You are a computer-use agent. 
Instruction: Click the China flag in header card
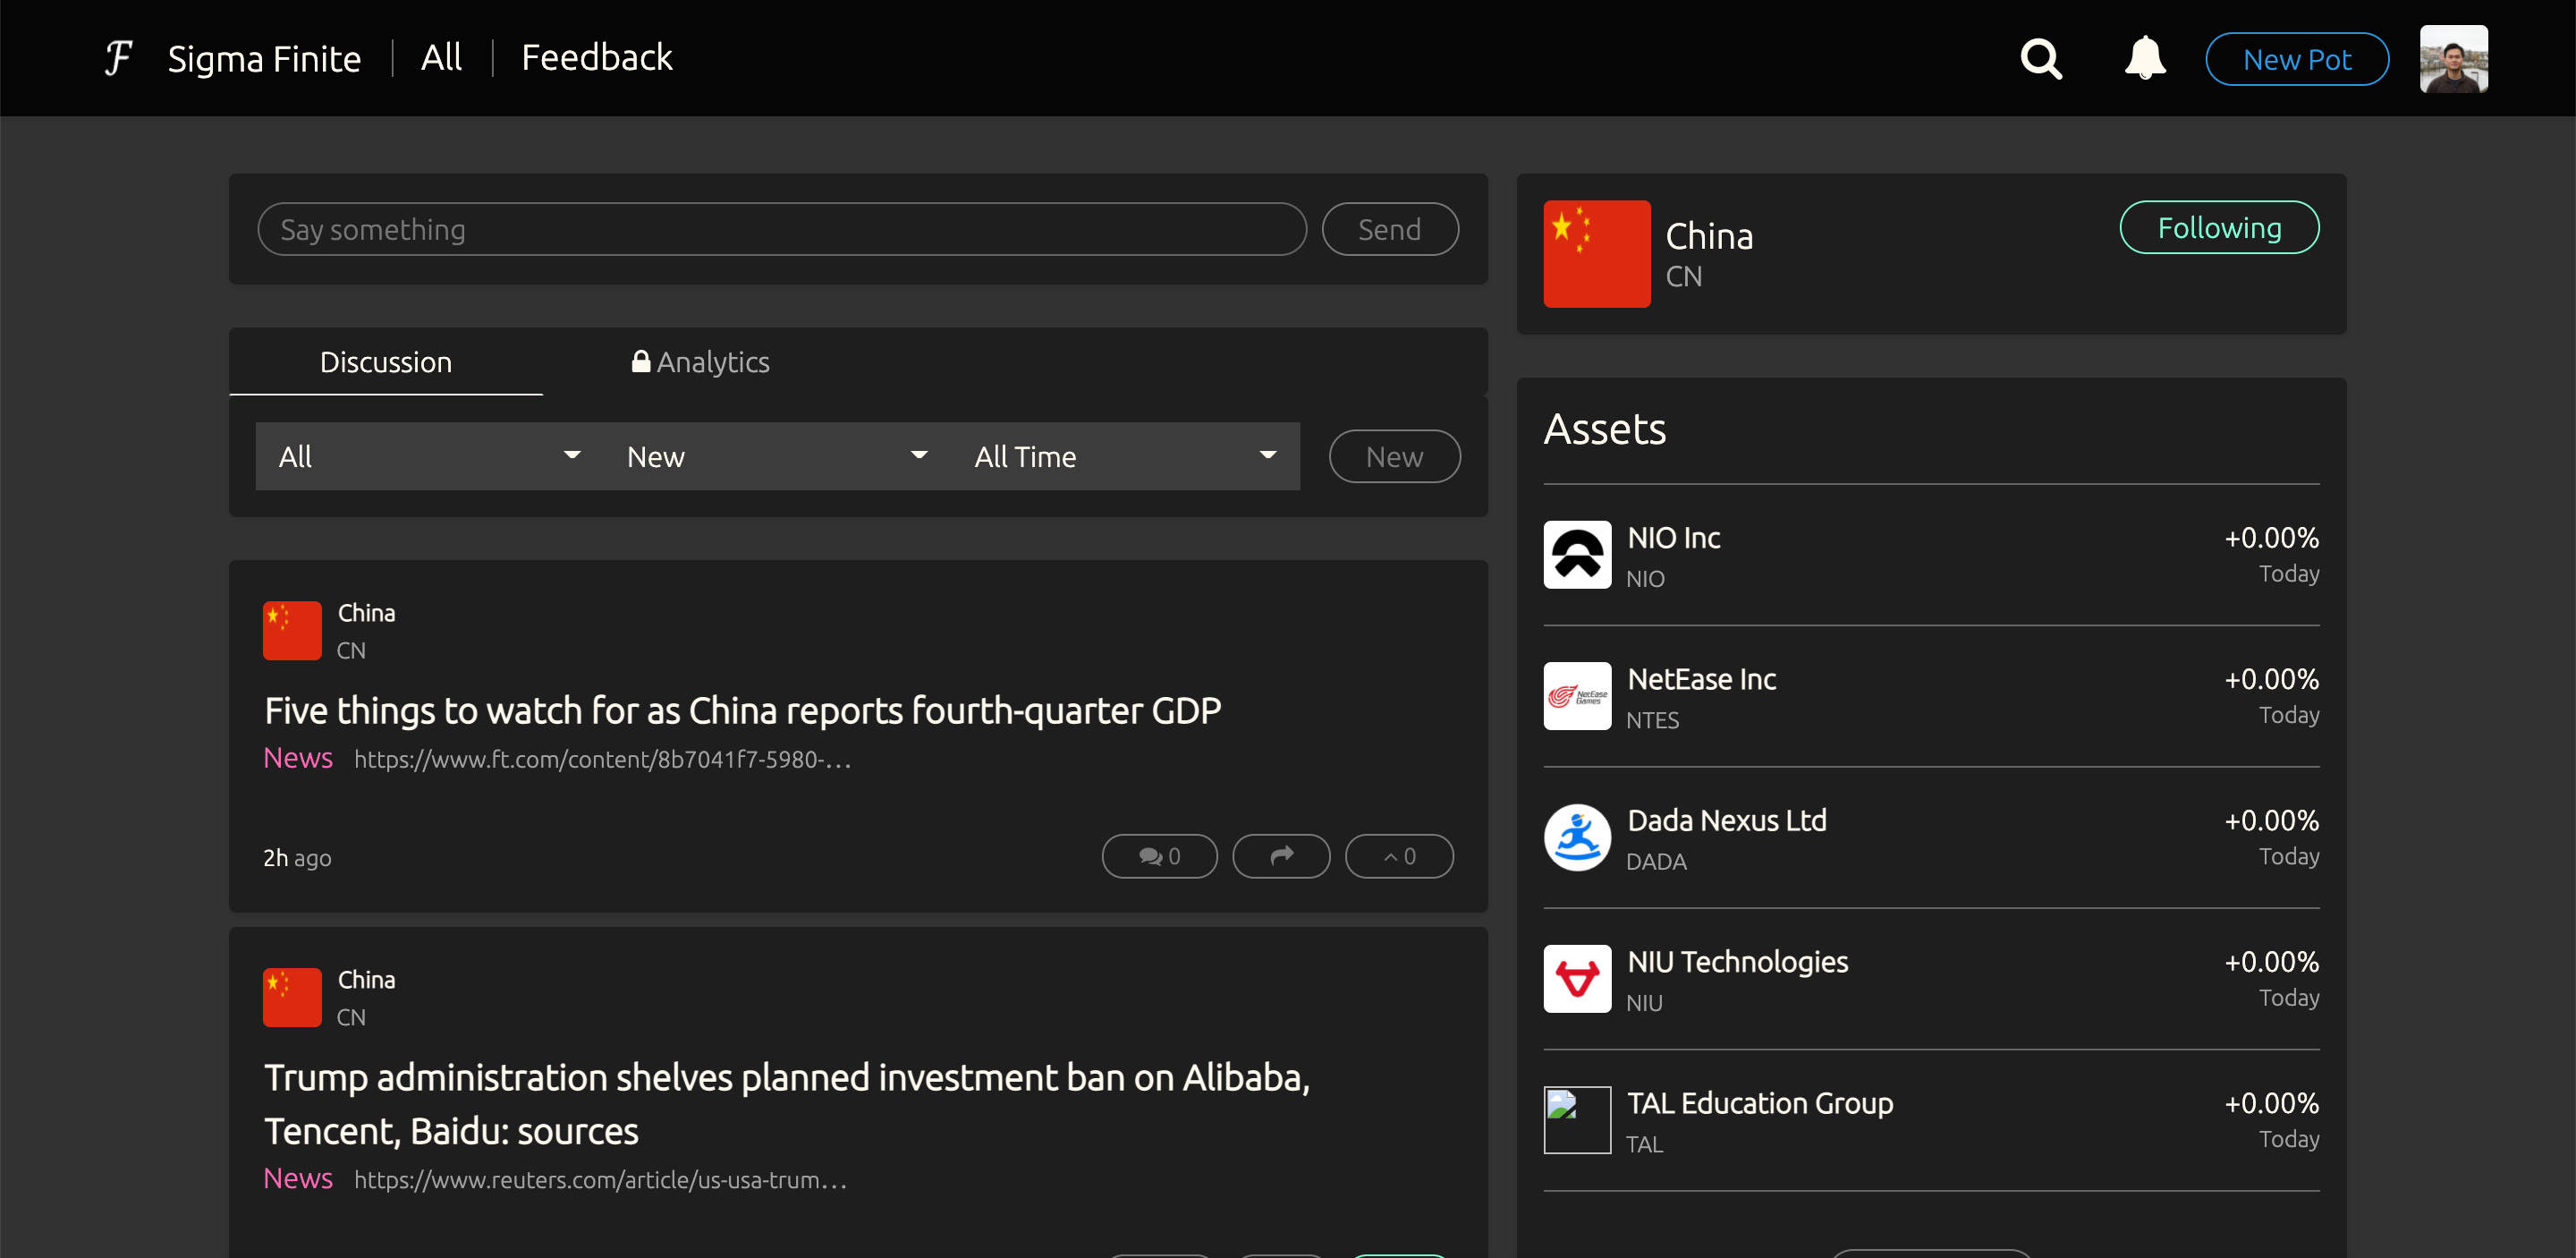pyautogui.click(x=1596, y=253)
